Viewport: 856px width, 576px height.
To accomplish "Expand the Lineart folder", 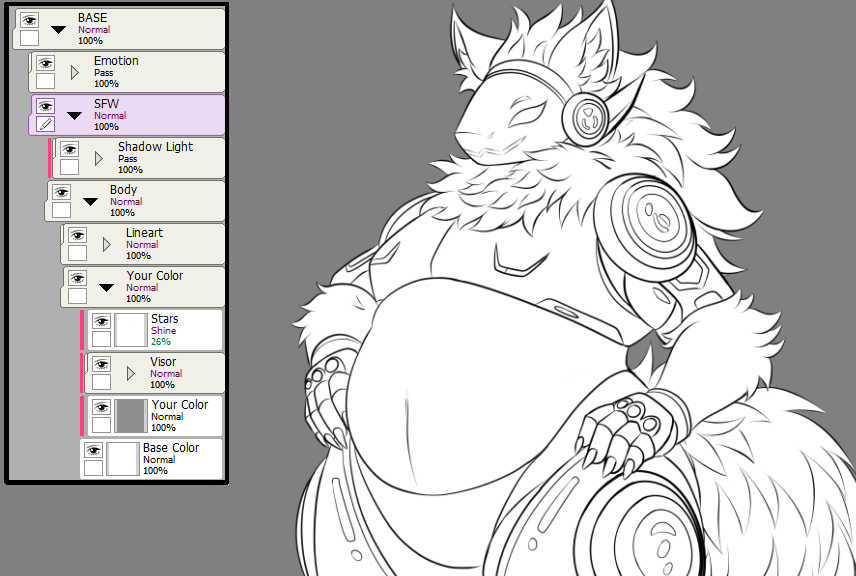I will click(x=106, y=245).
